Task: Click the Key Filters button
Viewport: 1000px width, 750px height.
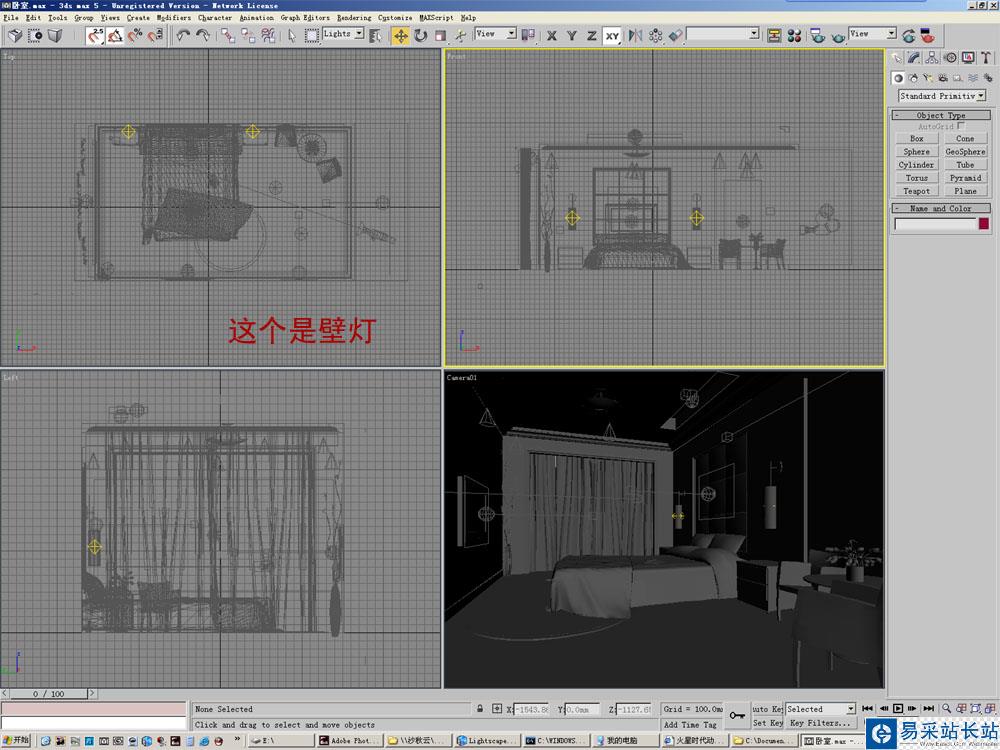Action: coord(820,723)
